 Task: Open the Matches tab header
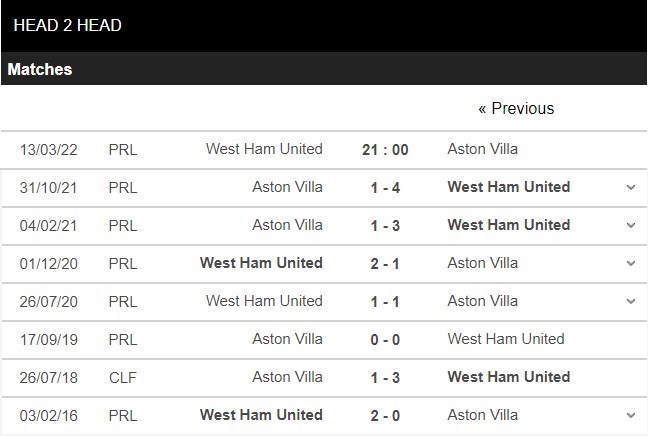coord(40,69)
